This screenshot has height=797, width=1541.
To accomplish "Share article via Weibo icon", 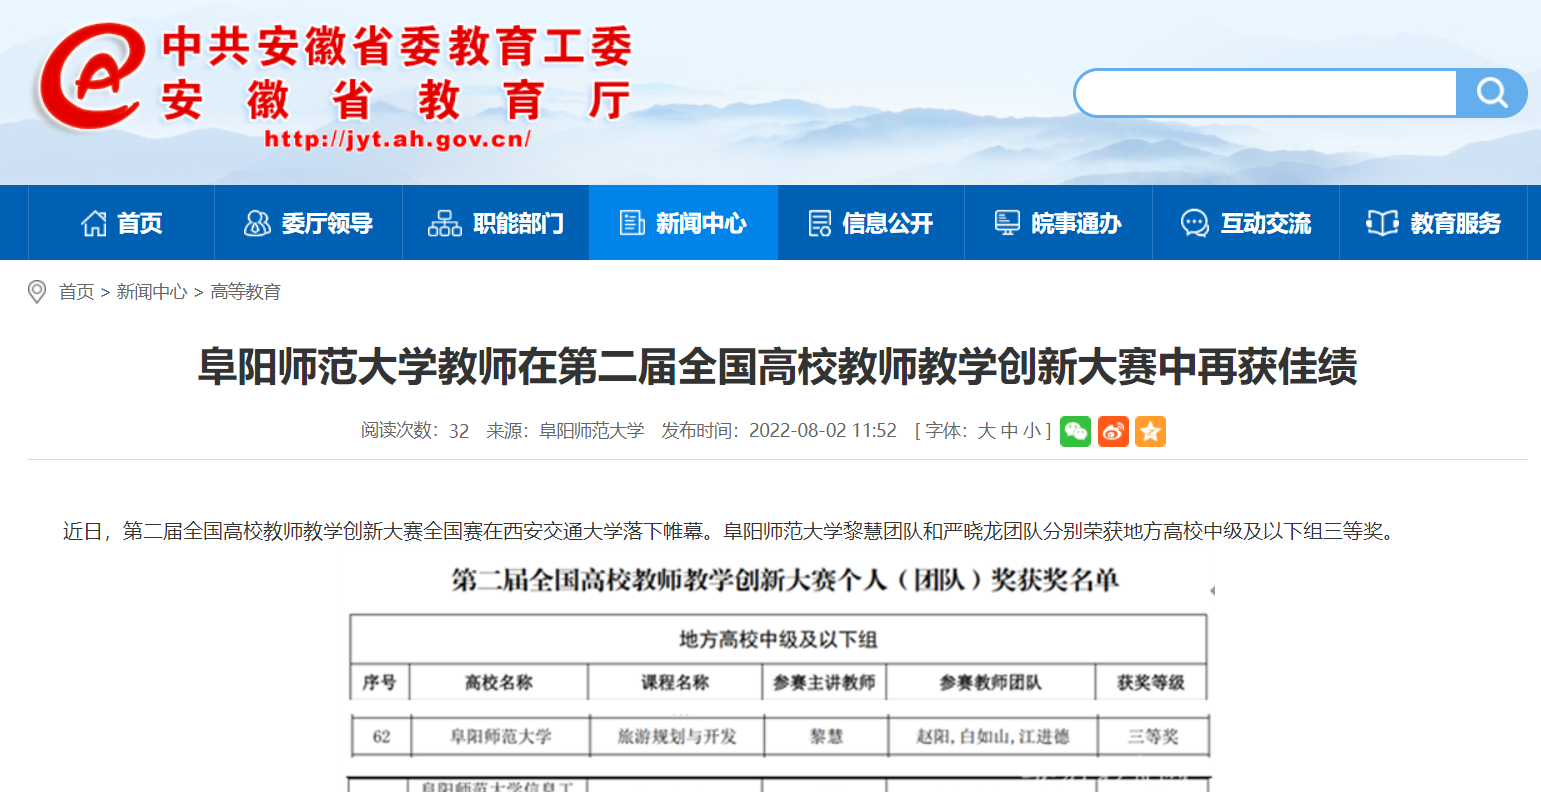I will [x=1113, y=431].
